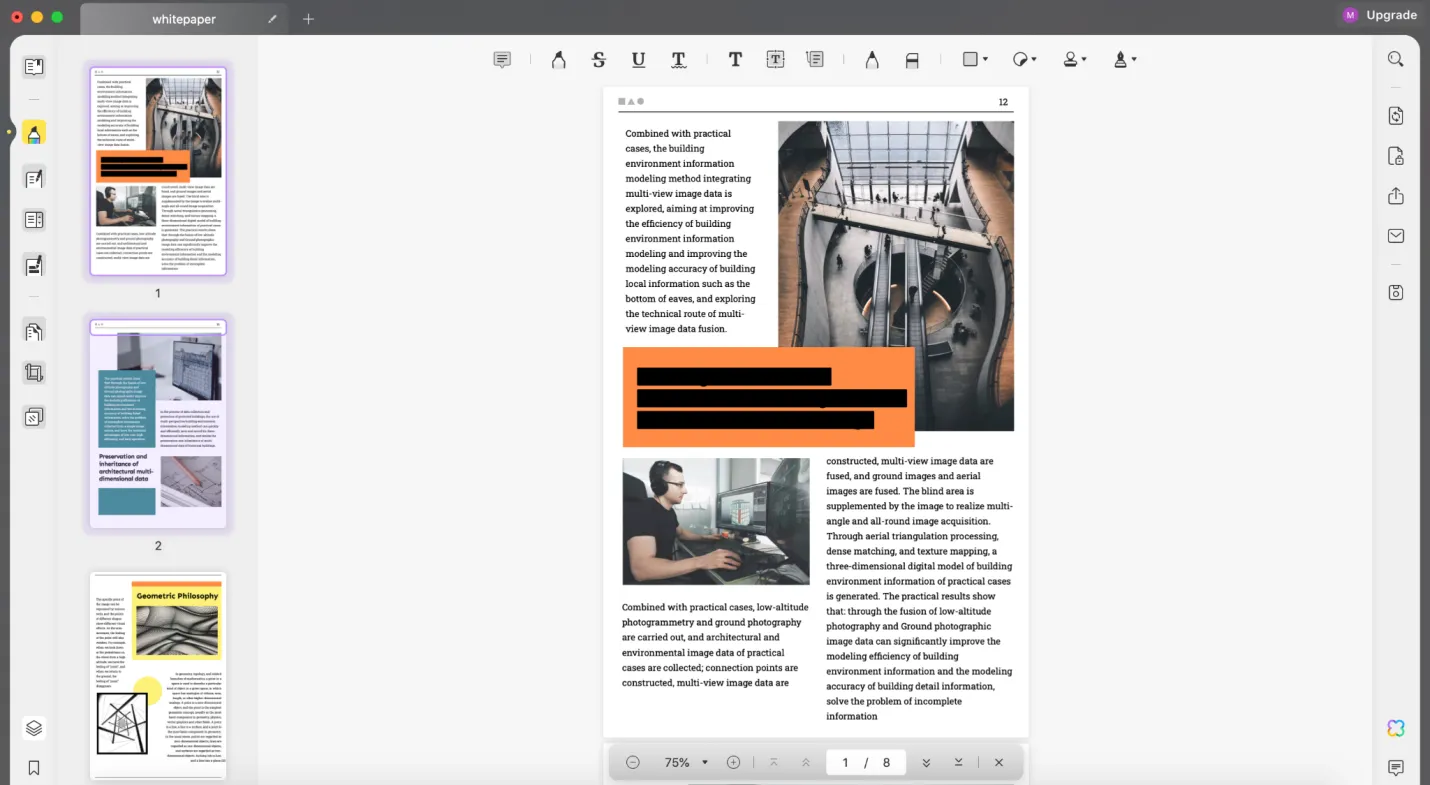
Task: Switch to the Edit PDF mode
Action: (34, 176)
